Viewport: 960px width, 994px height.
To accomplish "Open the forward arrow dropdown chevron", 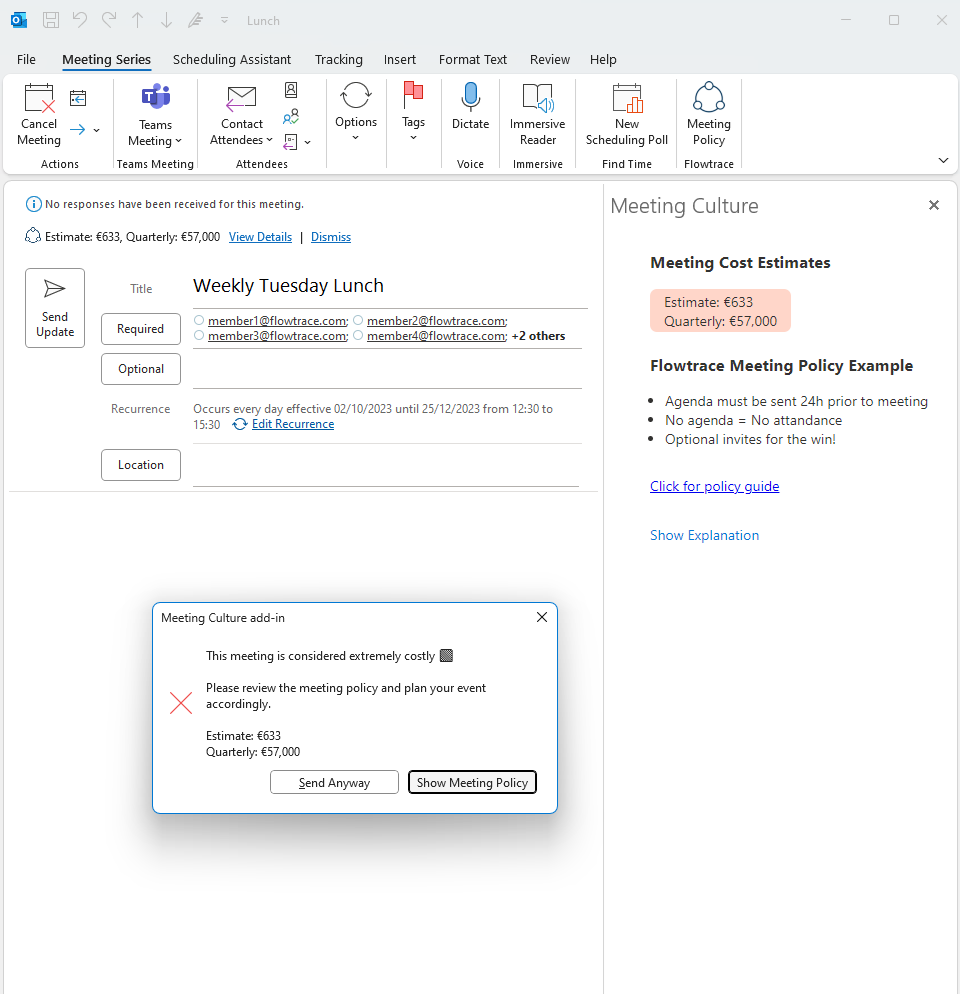I will [x=96, y=130].
